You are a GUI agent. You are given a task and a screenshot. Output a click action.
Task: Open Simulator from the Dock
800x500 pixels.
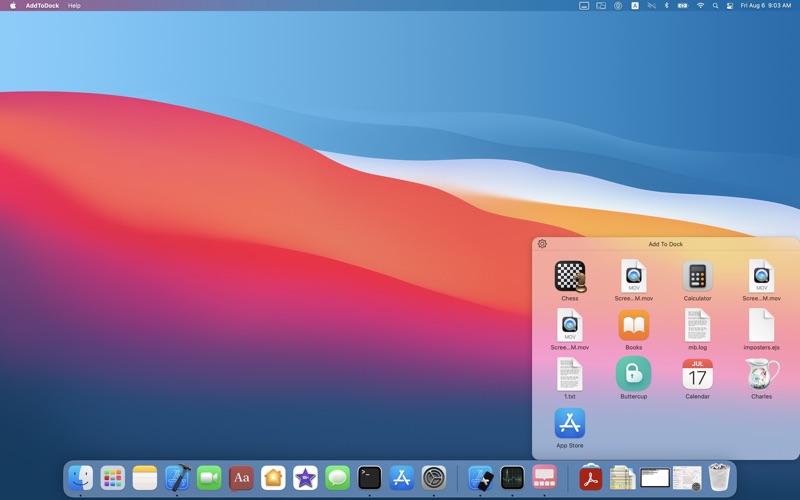[481, 478]
